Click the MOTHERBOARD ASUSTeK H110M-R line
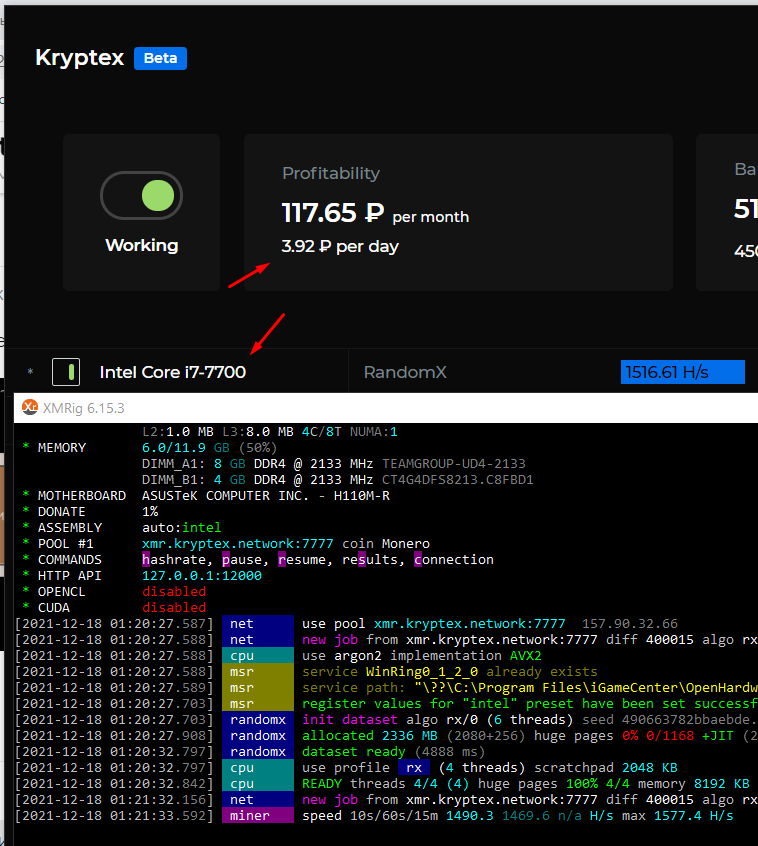This screenshot has height=846, width=758. tap(206, 495)
